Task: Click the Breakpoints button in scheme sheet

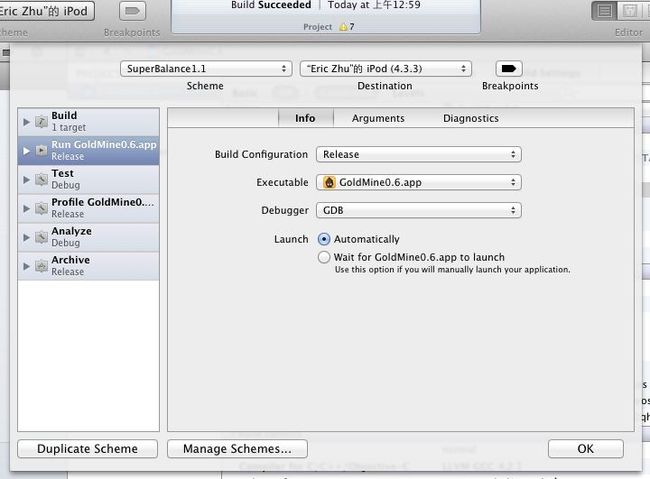Action: point(509,69)
